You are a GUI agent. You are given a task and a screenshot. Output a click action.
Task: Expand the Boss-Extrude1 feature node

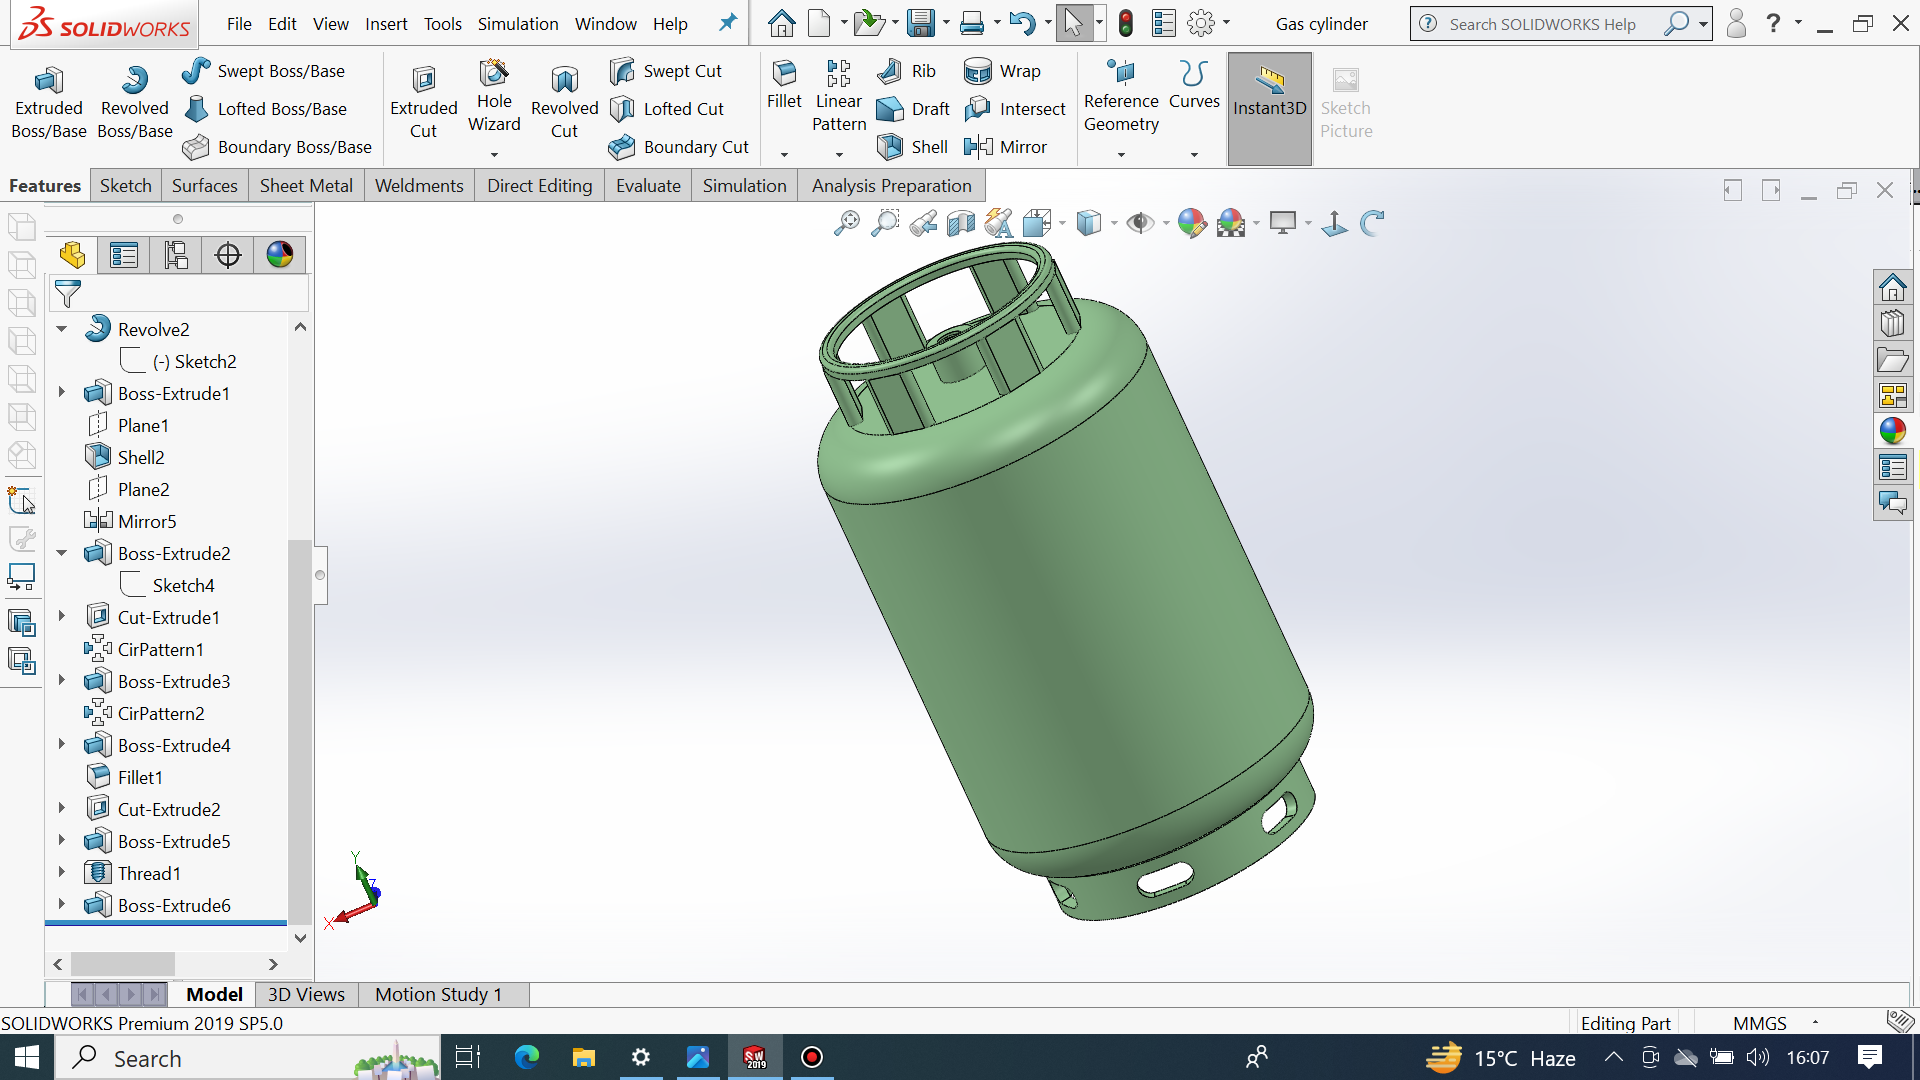62,392
